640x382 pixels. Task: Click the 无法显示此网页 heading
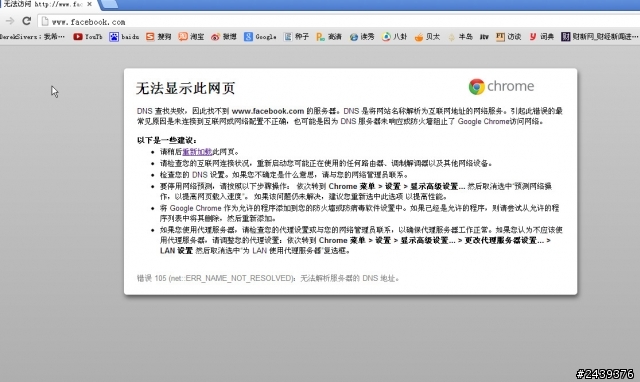(x=185, y=88)
